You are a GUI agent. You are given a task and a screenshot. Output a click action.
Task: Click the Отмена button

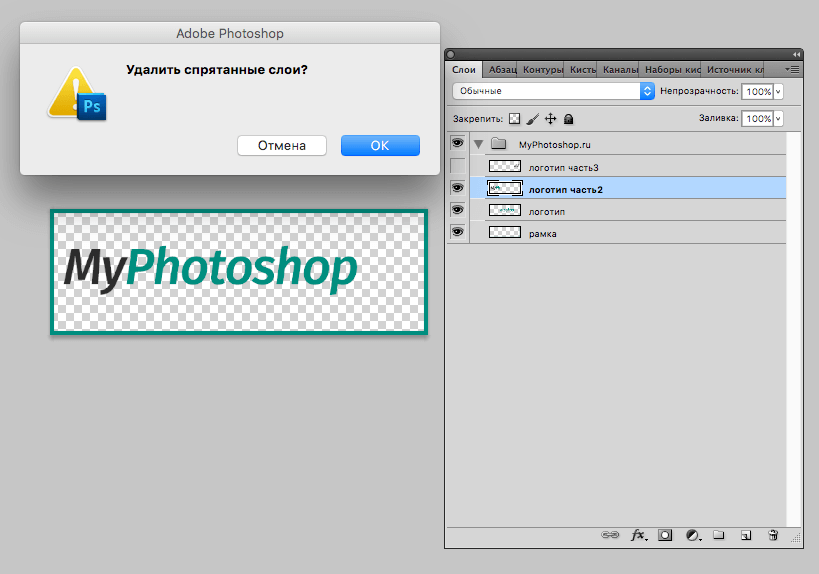(x=282, y=145)
